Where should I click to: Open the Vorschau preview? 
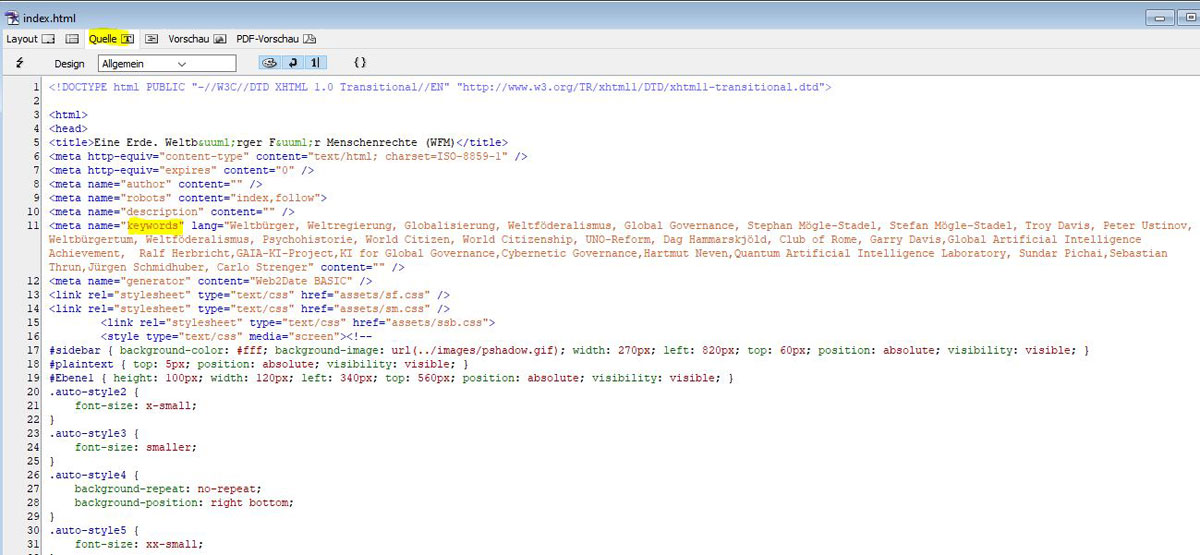pyautogui.click(x=188, y=39)
